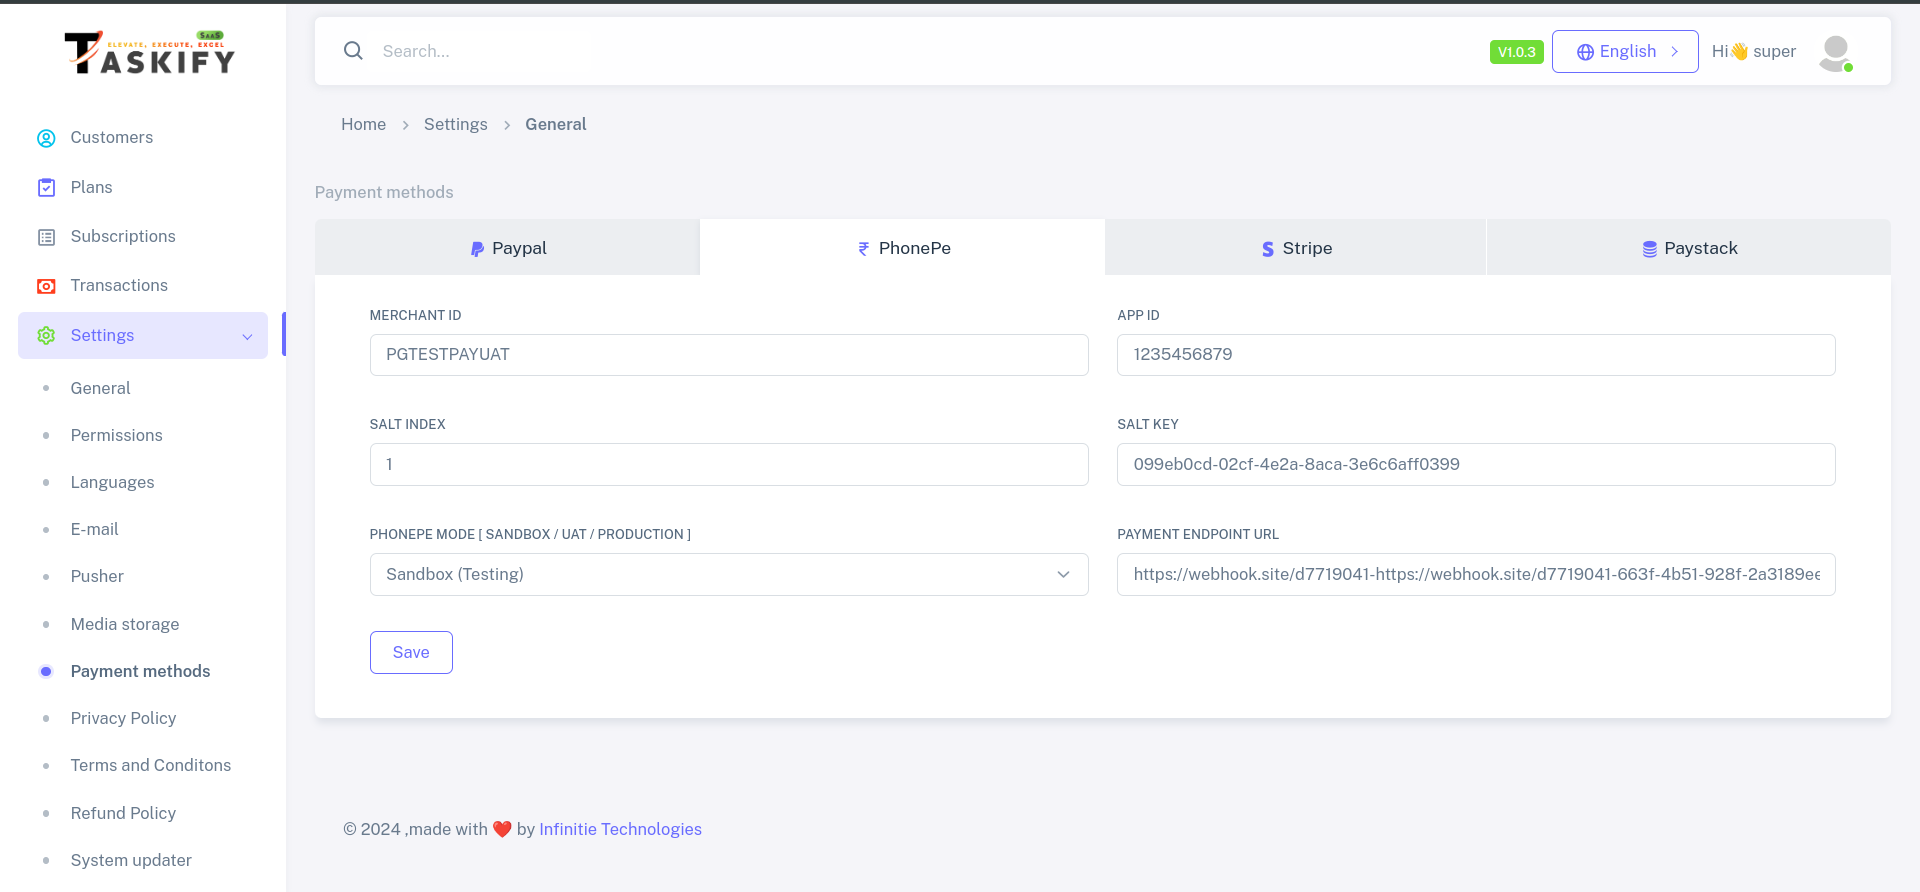Switch to the Paypal tab
This screenshot has height=892, width=1920.
tap(508, 248)
